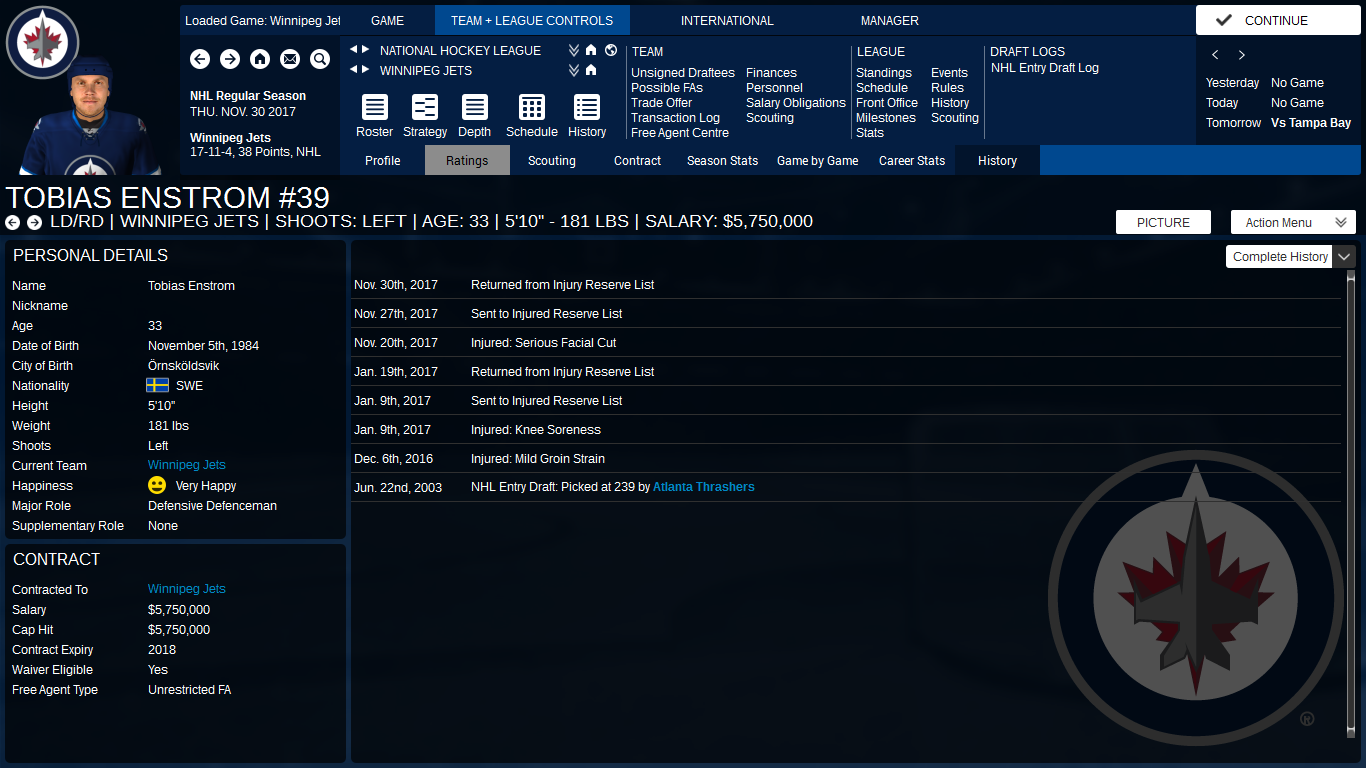
Task: Open the team History list icon
Action: (587, 108)
